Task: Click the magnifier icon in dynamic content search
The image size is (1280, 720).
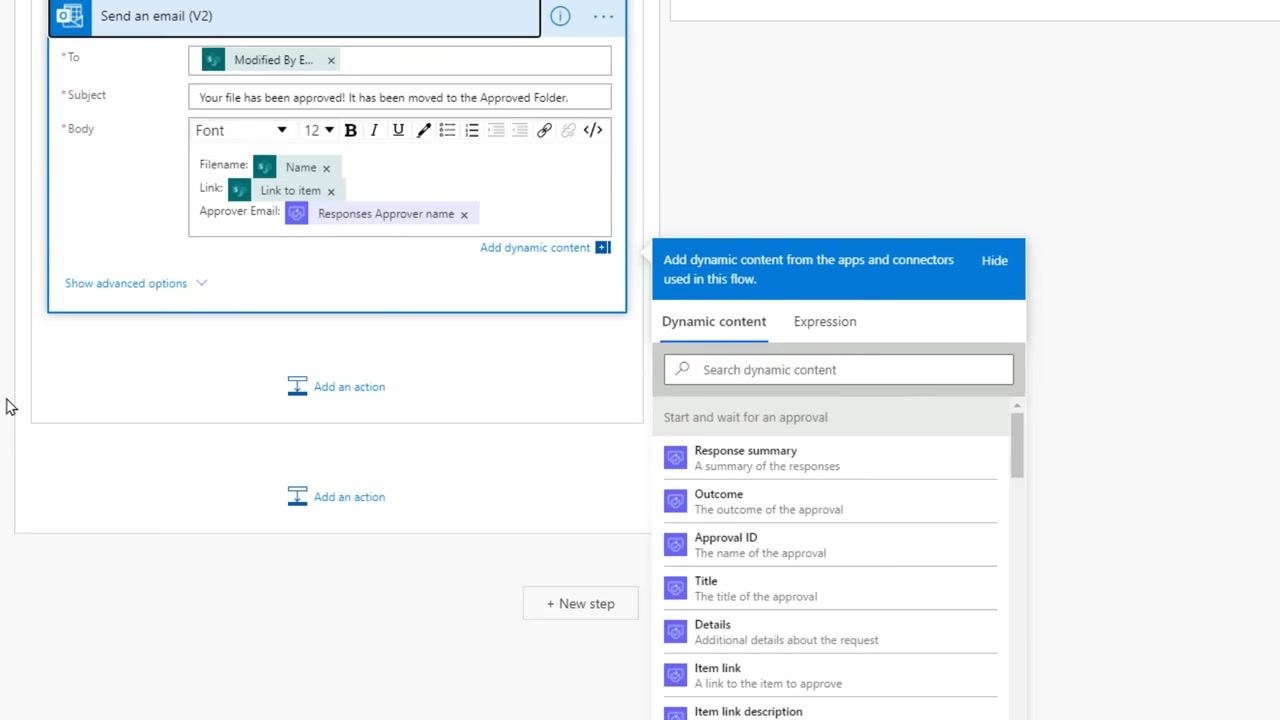Action: pyautogui.click(x=683, y=369)
